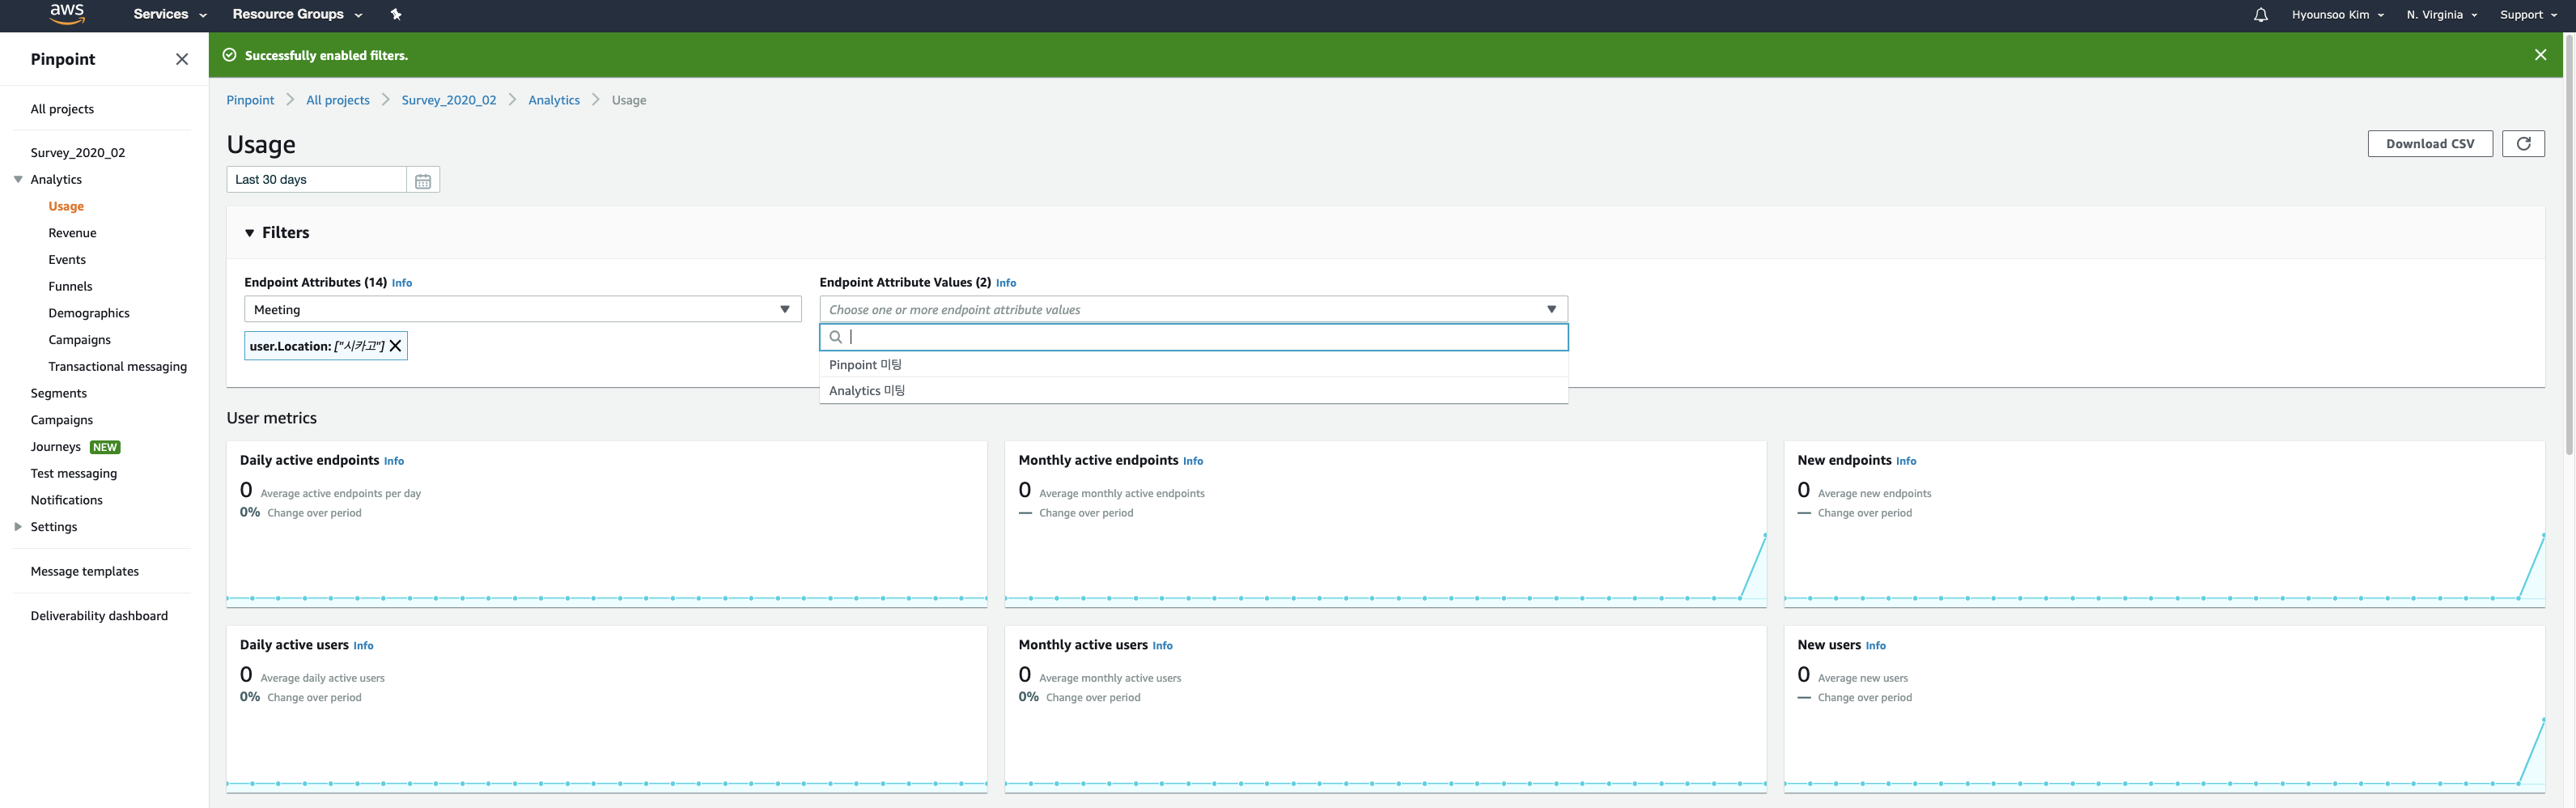Open Deliverability dashboard
Image resolution: width=2576 pixels, height=808 pixels.
click(x=99, y=616)
